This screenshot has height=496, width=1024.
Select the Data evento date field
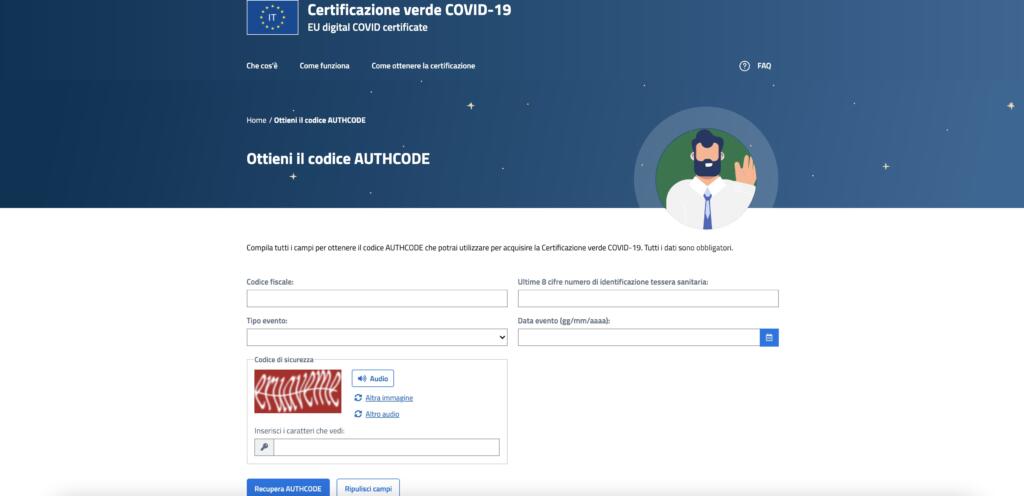pos(638,338)
